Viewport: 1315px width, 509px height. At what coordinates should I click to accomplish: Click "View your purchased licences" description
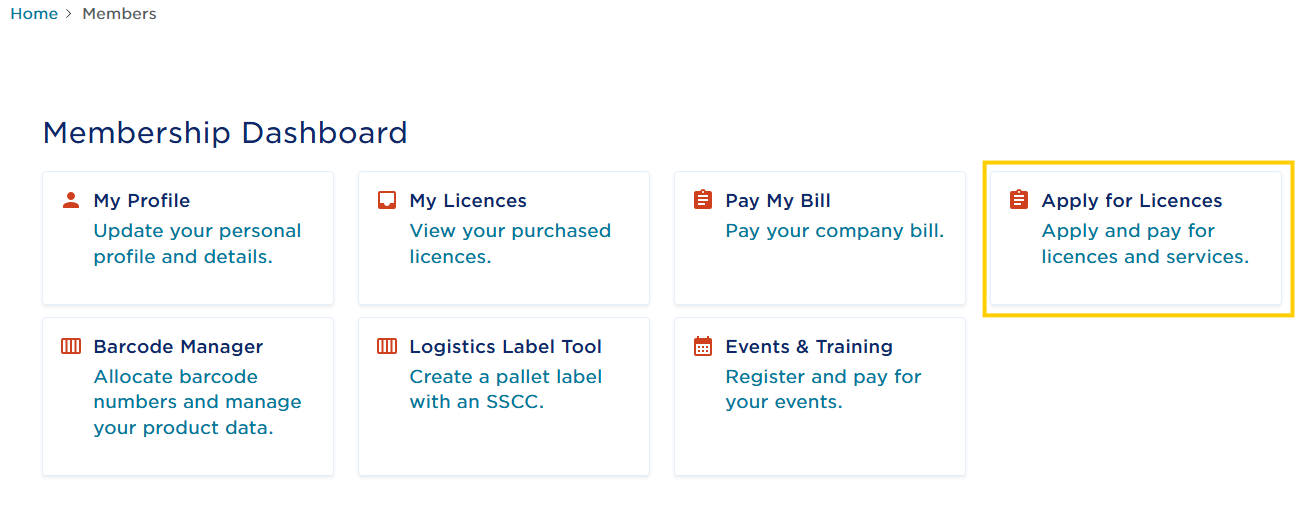click(510, 244)
